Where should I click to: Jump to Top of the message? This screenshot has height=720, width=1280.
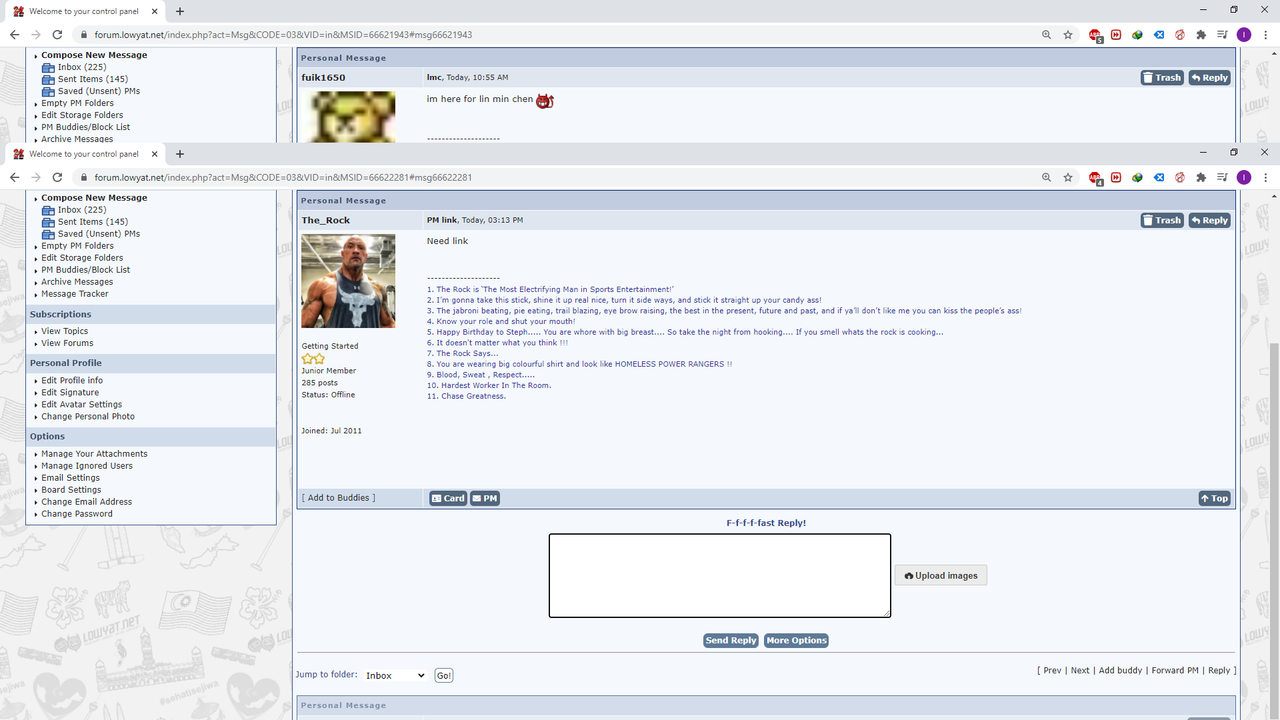pyautogui.click(x=1215, y=498)
